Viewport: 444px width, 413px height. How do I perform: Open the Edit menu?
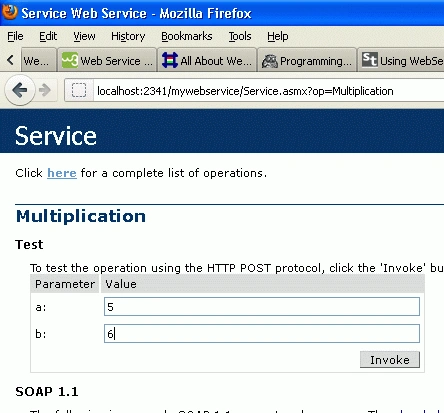point(48,36)
